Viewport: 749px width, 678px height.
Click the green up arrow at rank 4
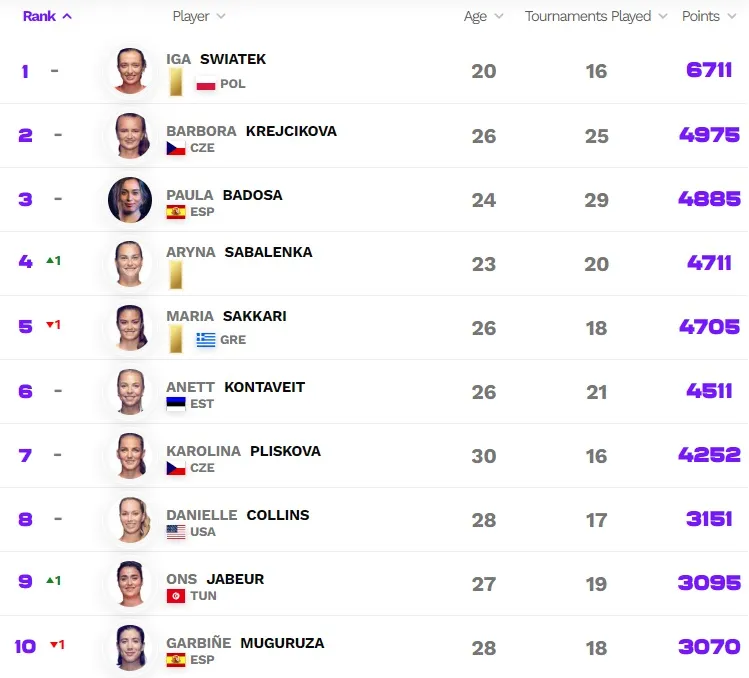click(x=50, y=260)
